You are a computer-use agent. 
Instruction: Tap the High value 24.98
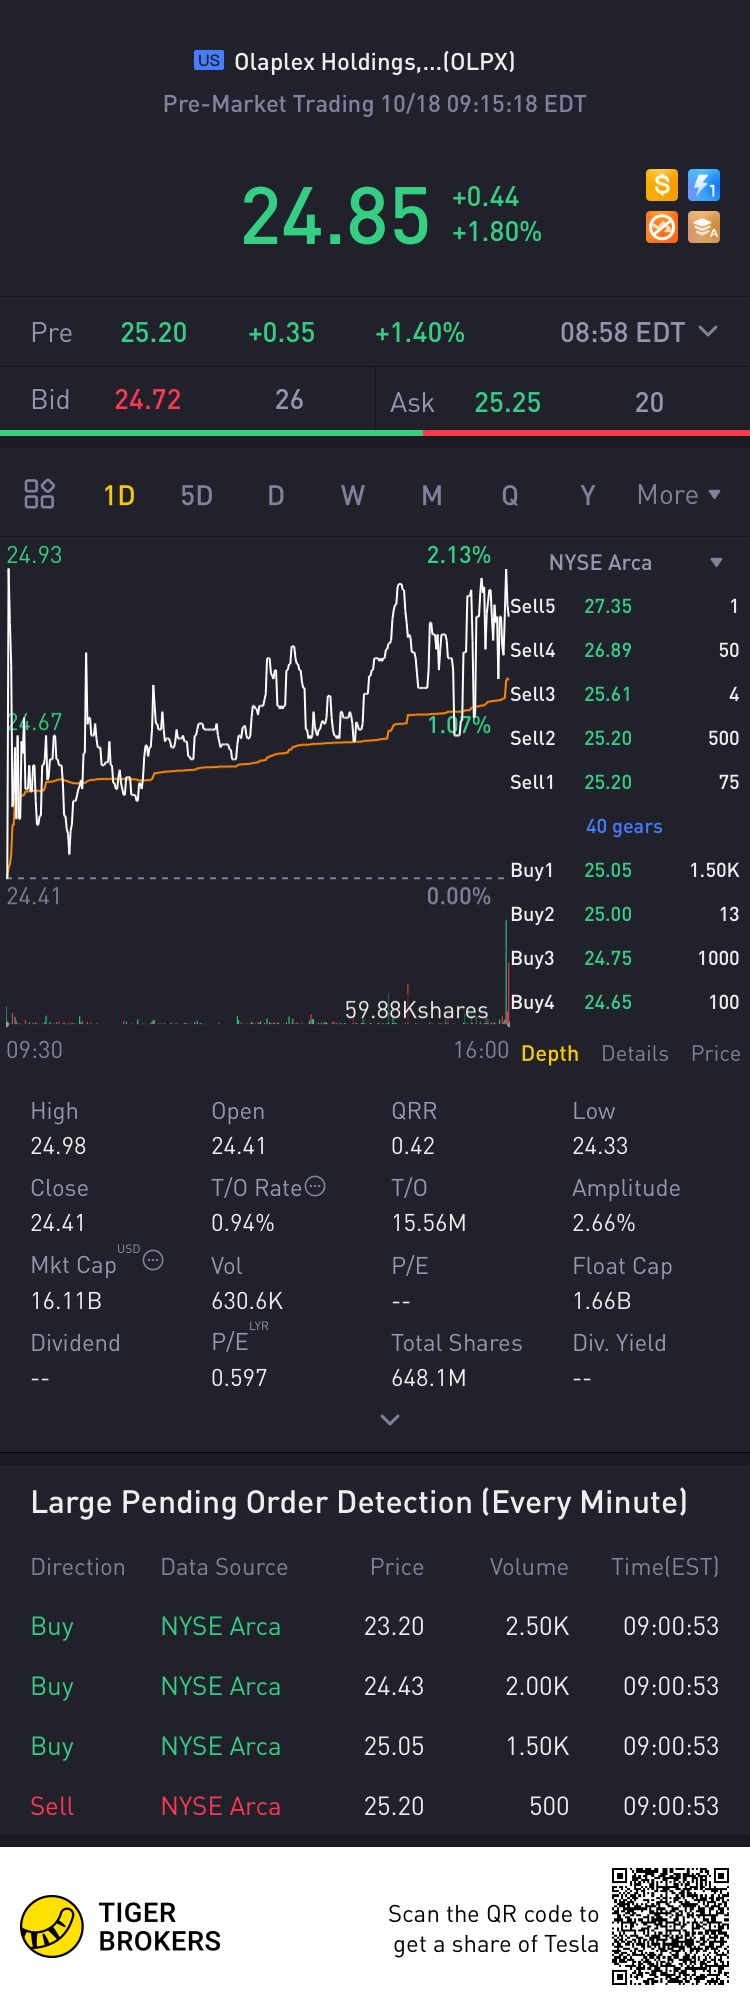(x=58, y=1146)
